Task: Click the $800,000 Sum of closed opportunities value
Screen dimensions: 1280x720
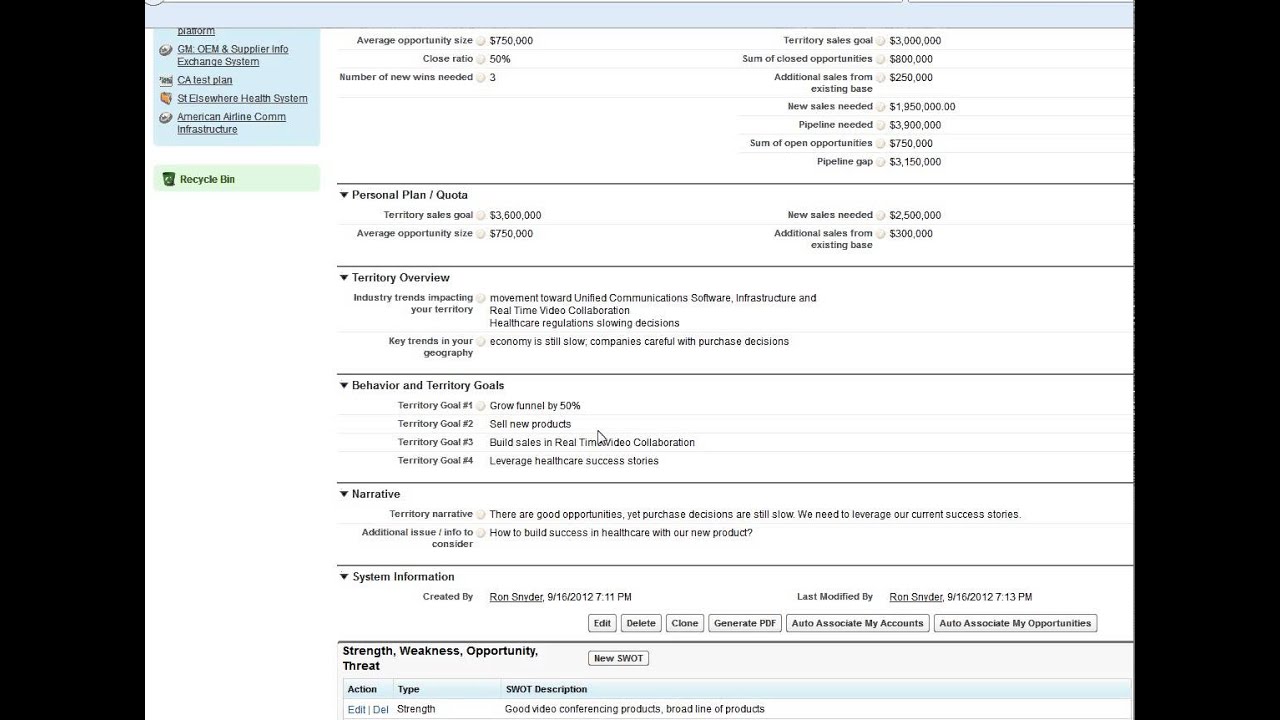Action: click(x=911, y=59)
